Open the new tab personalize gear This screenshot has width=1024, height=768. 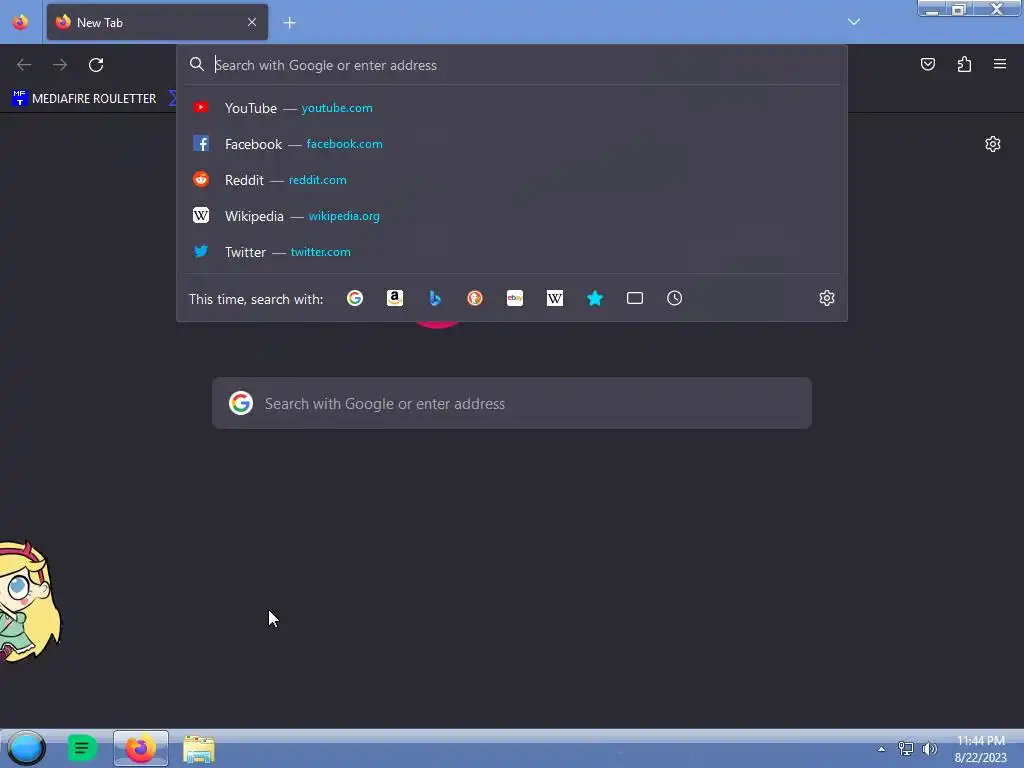pyautogui.click(x=993, y=144)
